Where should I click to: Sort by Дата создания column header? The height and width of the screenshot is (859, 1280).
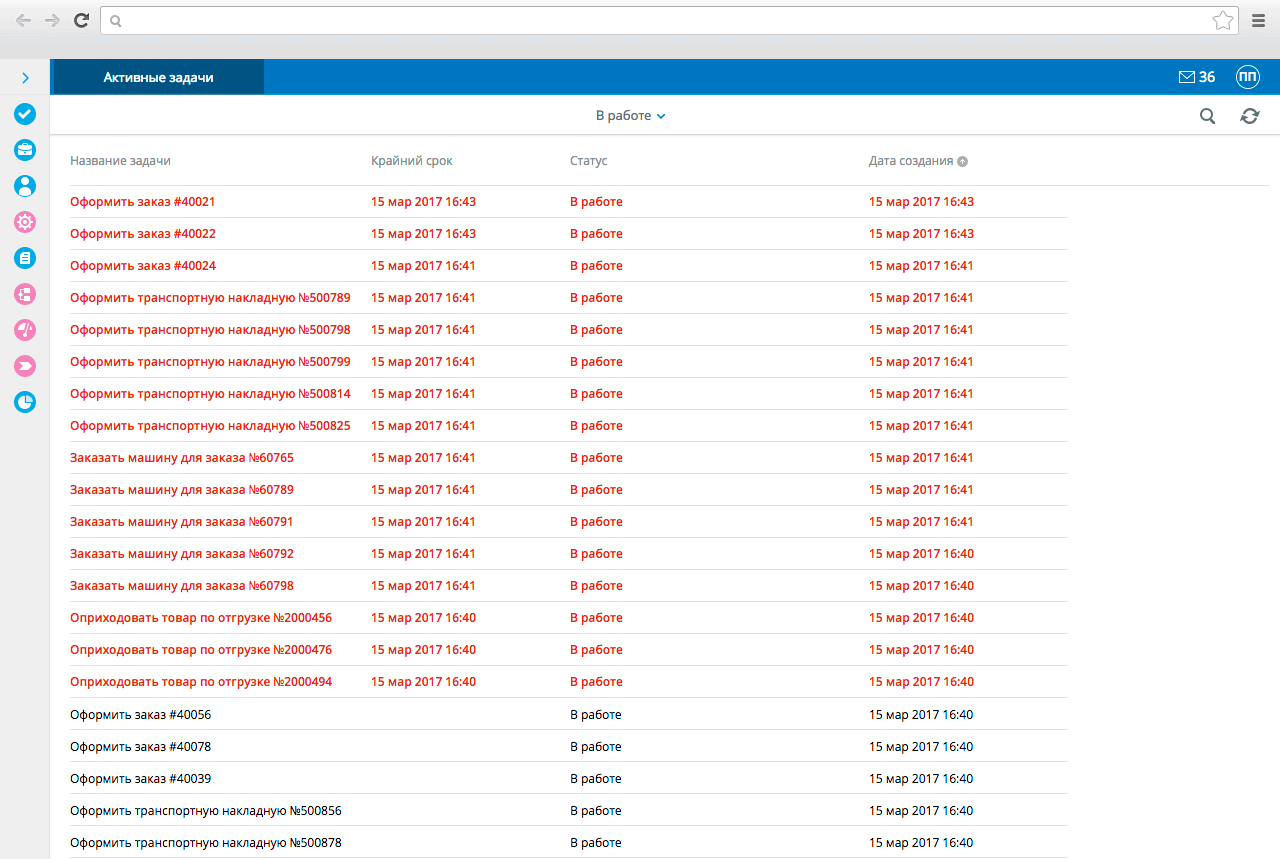point(911,161)
